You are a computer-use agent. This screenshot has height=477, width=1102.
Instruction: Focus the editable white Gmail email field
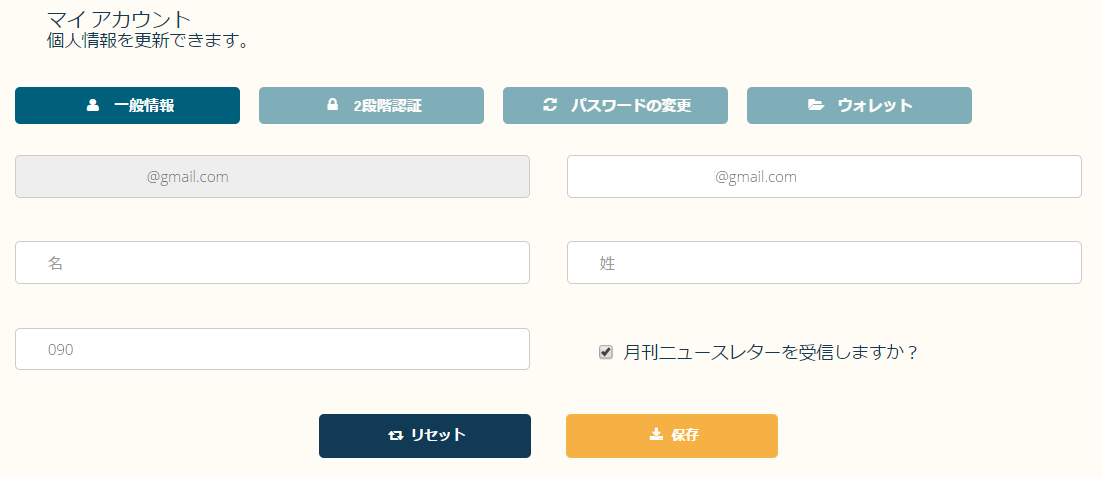tap(824, 177)
